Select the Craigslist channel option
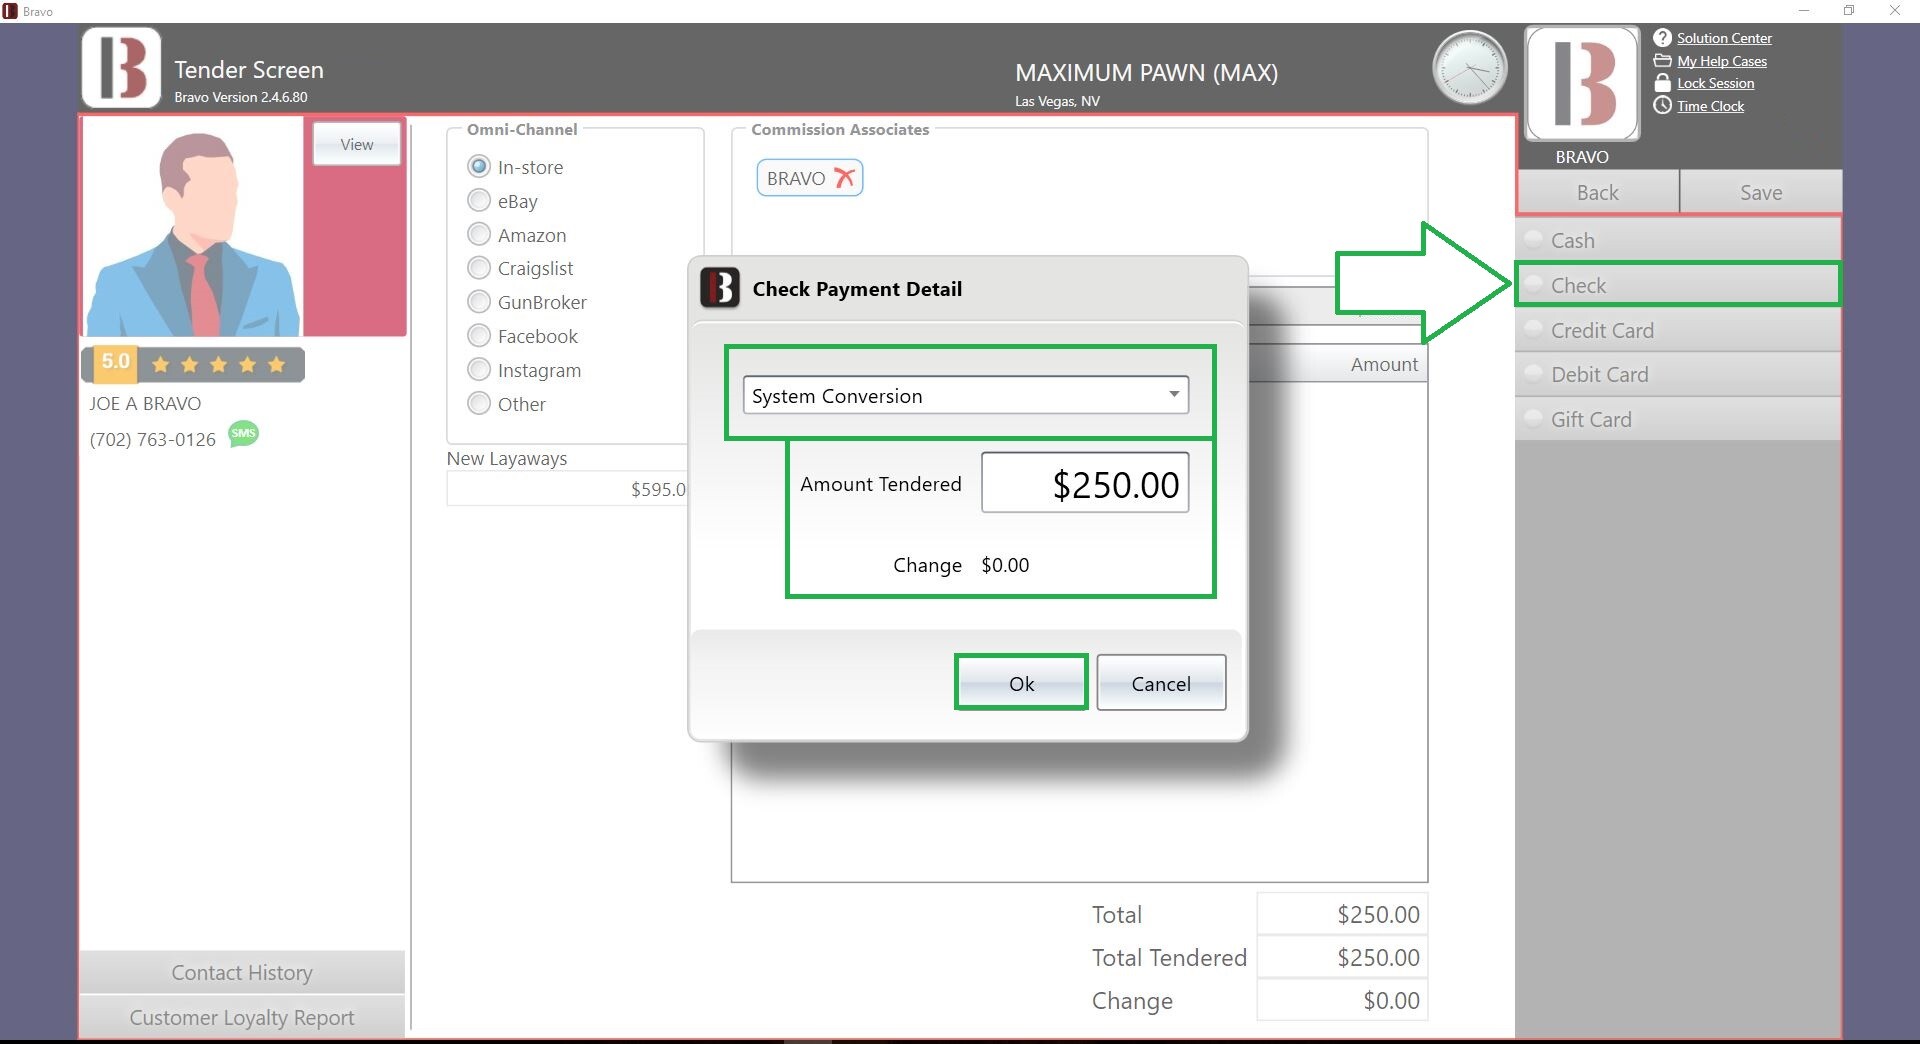The height and width of the screenshot is (1044, 1920). click(479, 268)
